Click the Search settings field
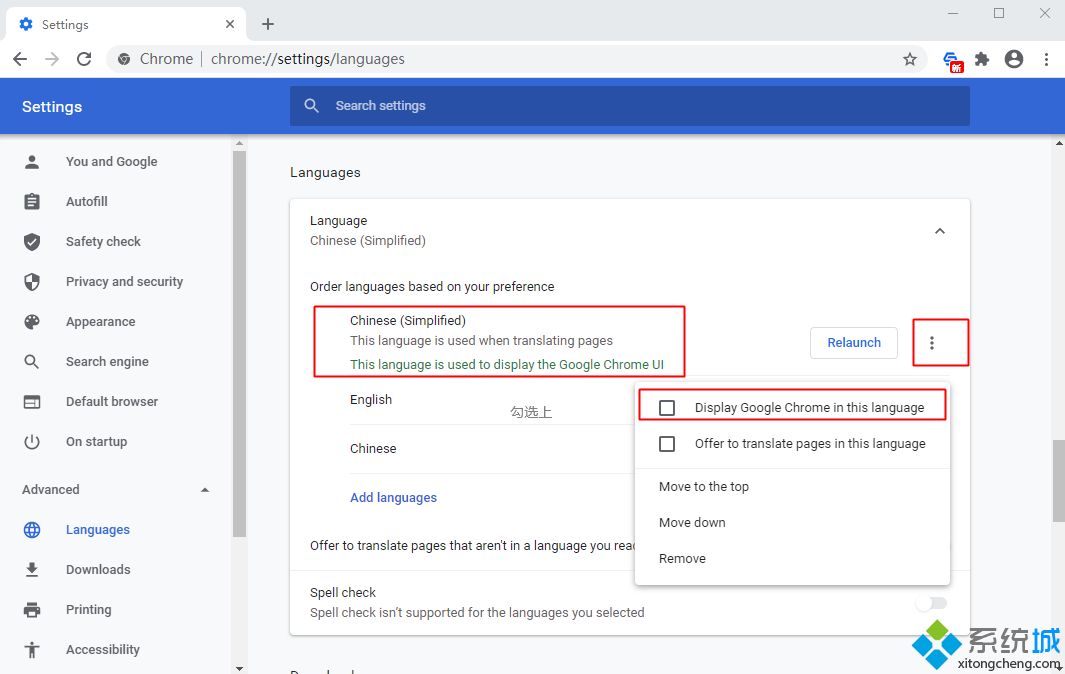The height and width of the screenshot is (674, 1065). pos(630,105)
